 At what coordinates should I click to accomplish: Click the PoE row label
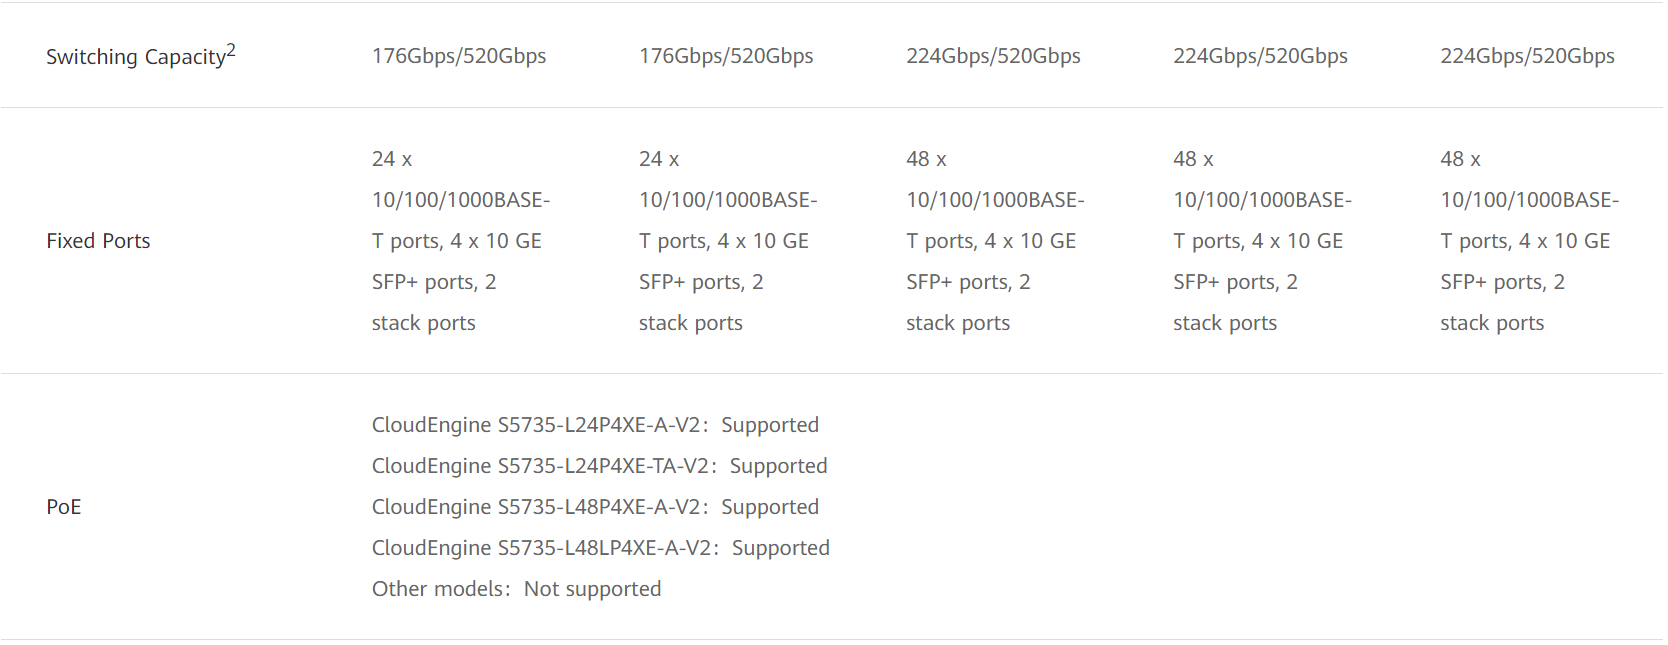click(63, 507)
